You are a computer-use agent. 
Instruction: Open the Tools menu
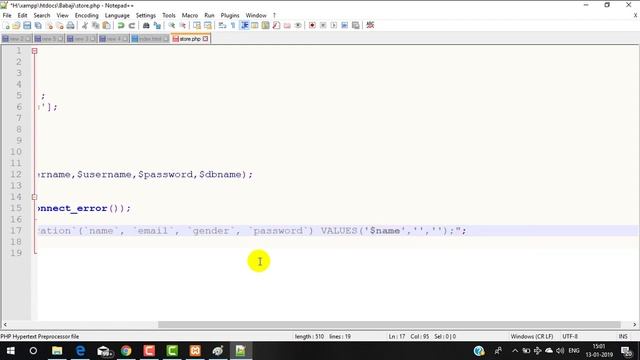click(x=169, y=16)
